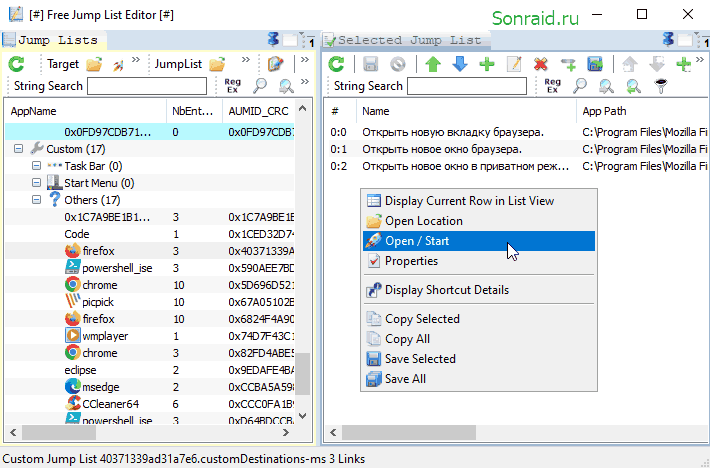Add category with dashed green plus
The width and height of the screenshot is (710, 468).
683,64
